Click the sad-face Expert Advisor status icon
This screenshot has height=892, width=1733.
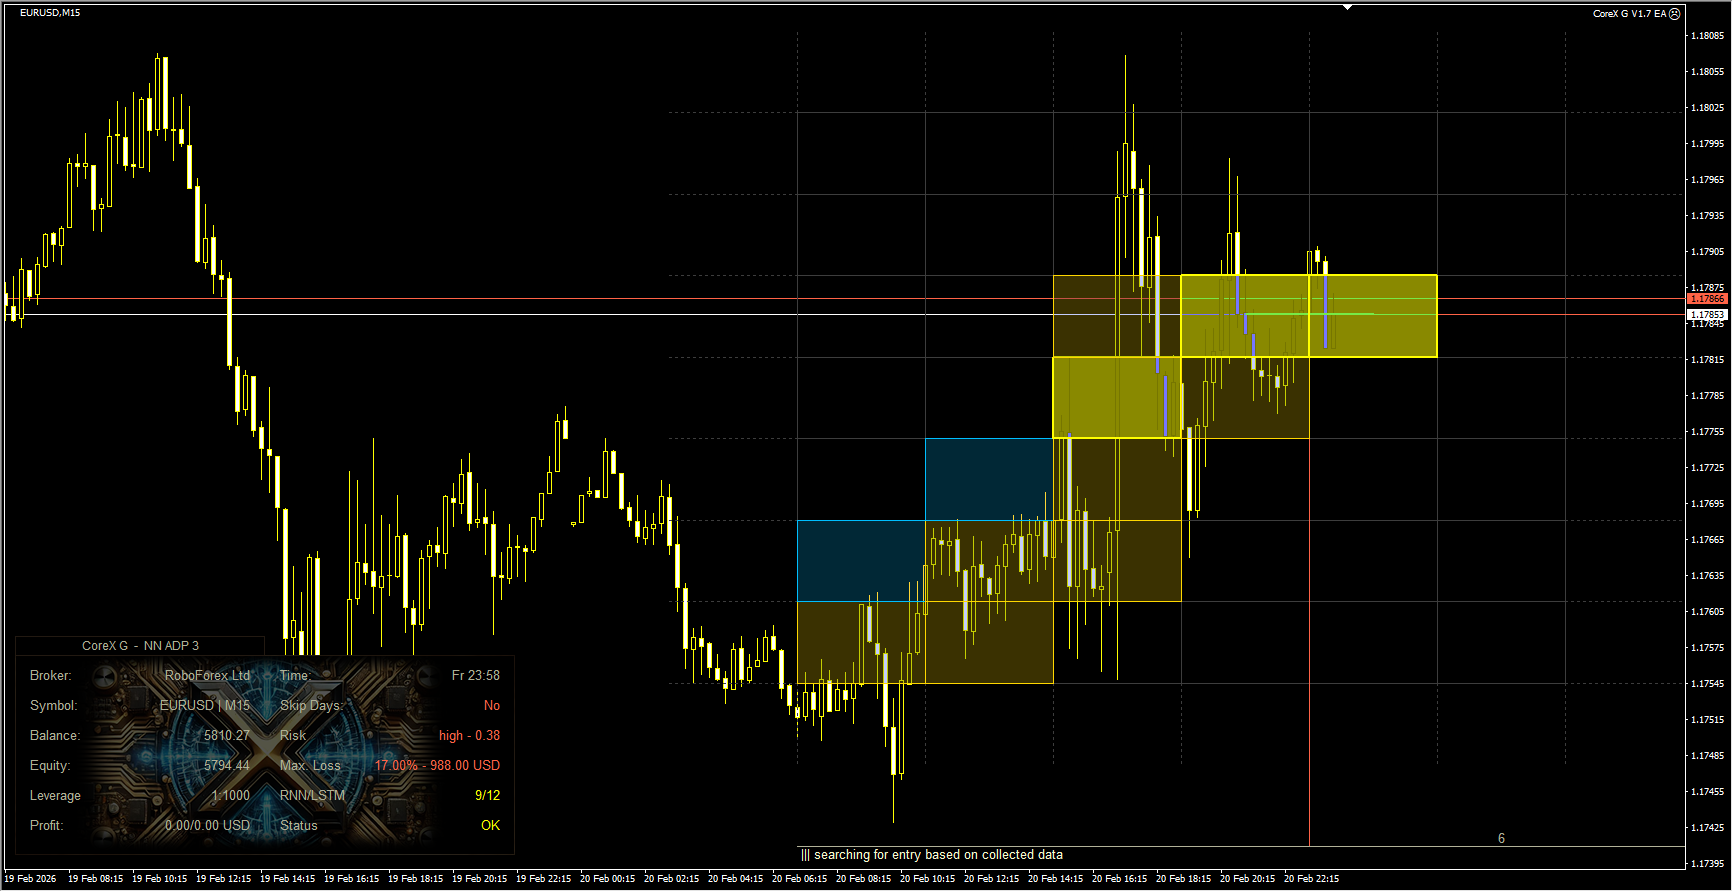[x=1675, y=14]
